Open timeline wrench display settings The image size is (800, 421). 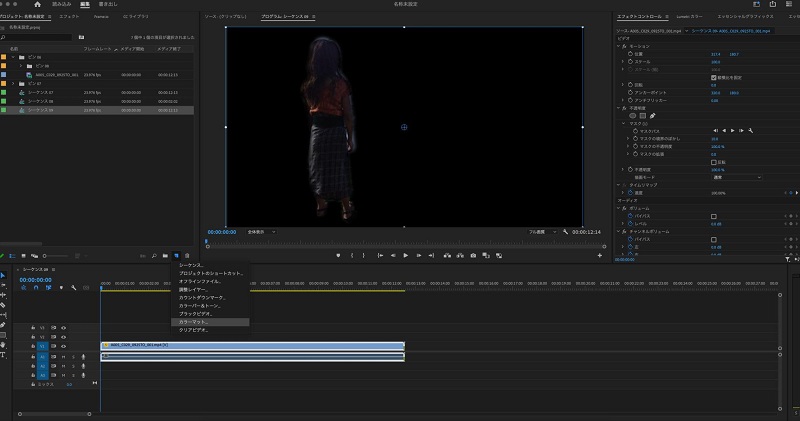click(73, 288)
